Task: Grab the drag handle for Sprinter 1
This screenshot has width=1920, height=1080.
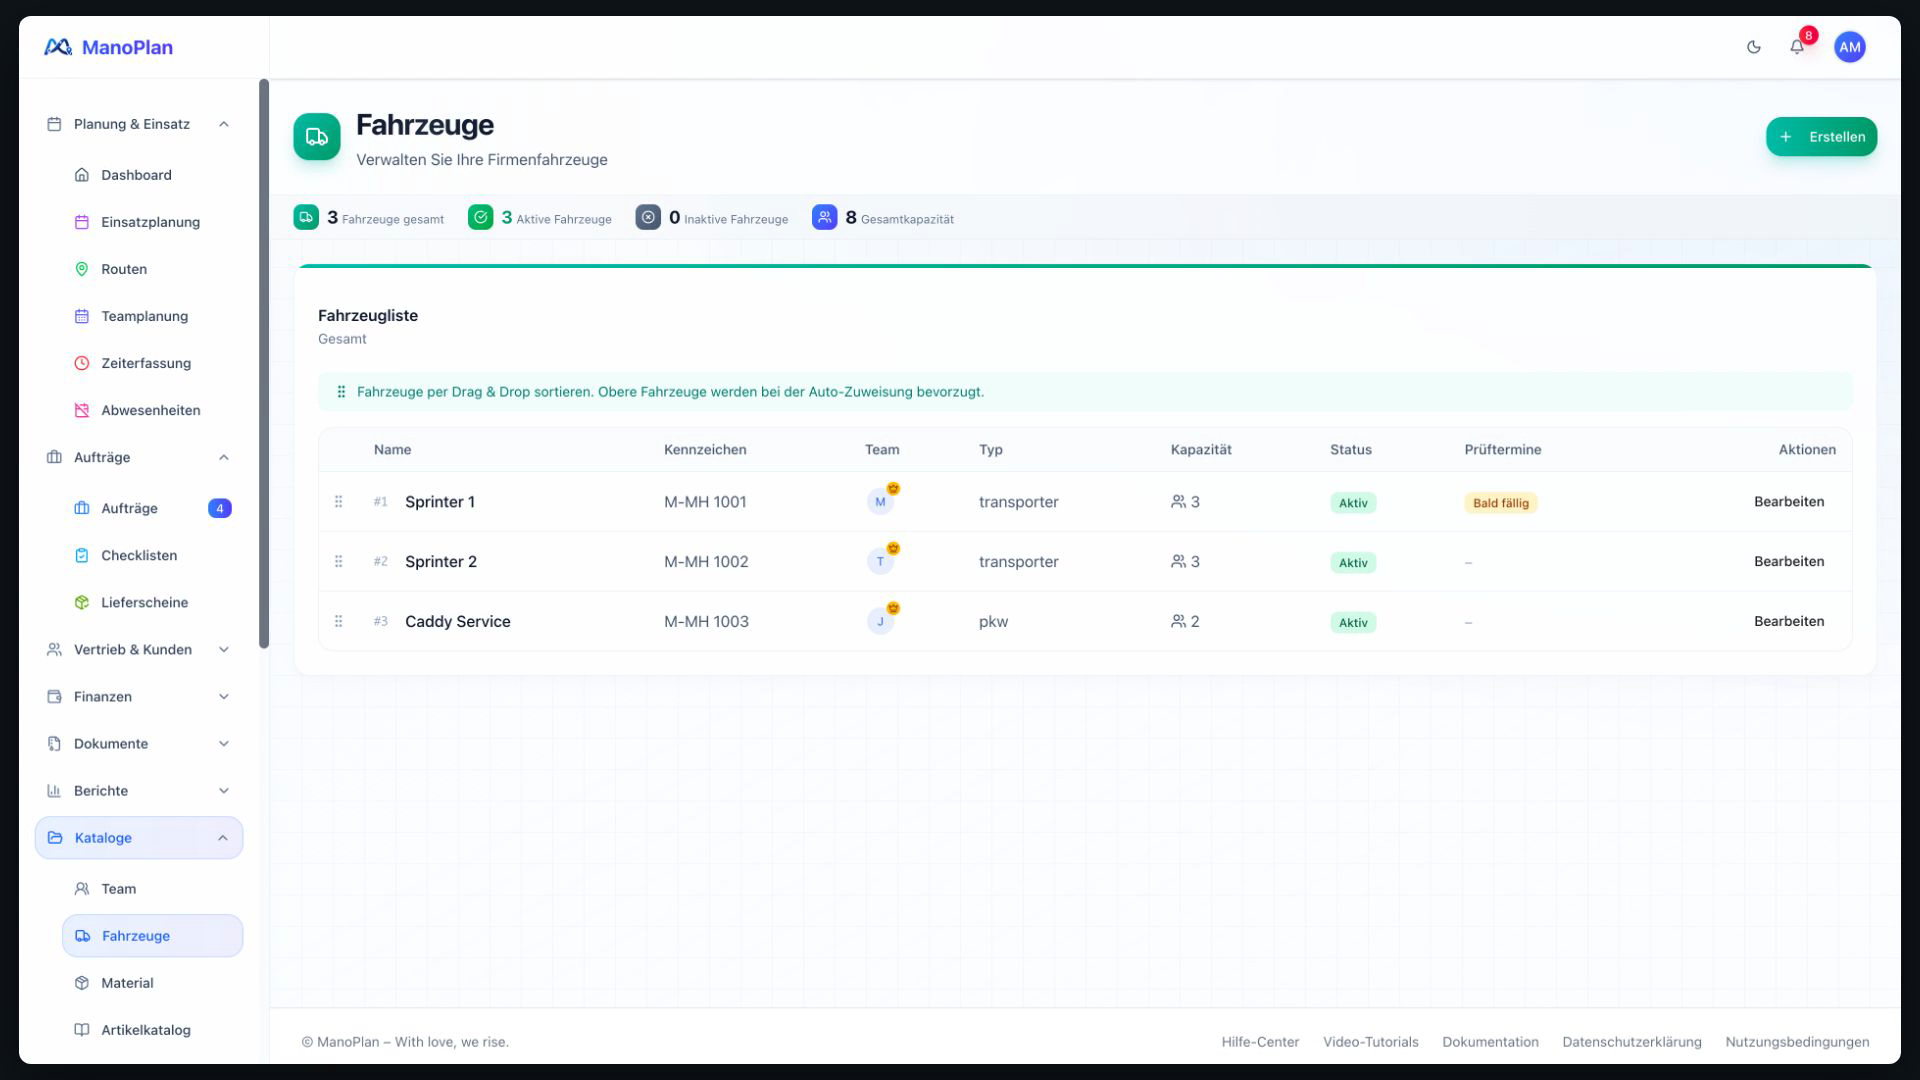Action: pos(338,502)
